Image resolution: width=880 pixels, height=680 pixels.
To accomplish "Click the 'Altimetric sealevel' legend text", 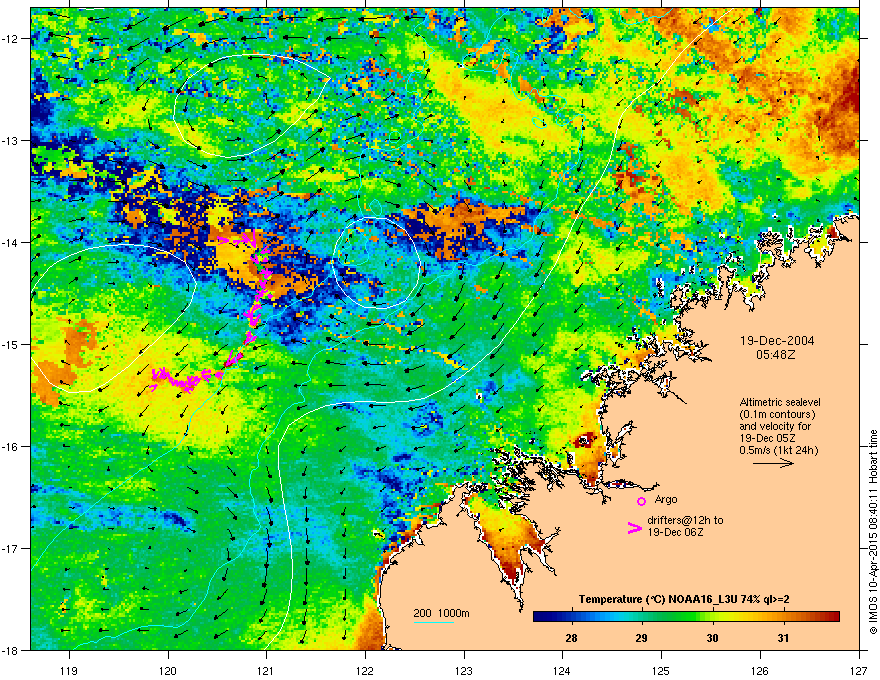I will coord(780,402).
